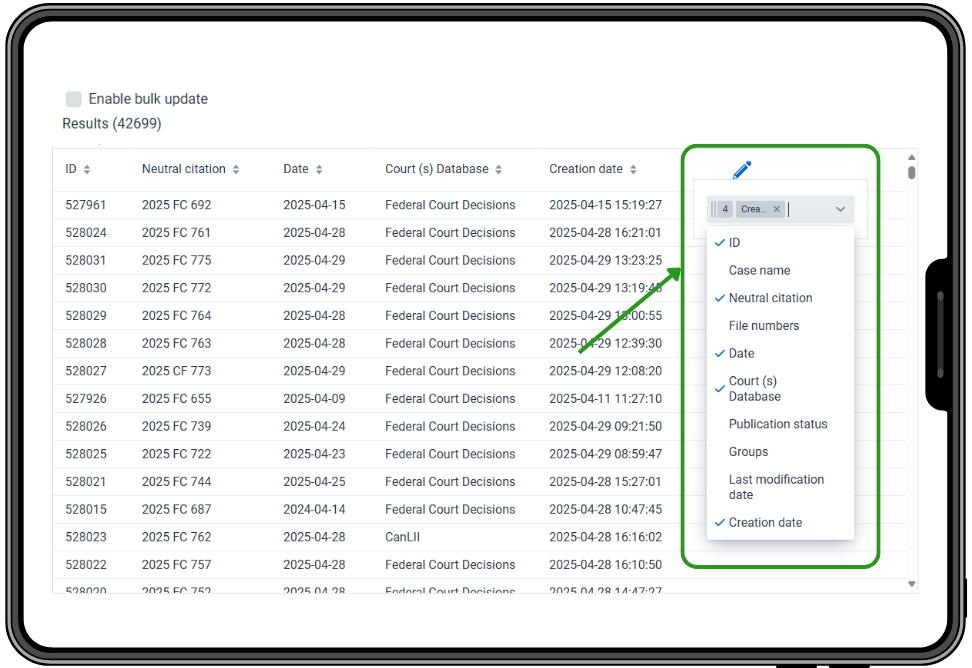
Task: Check Case name column option
Action: [759, 271]
